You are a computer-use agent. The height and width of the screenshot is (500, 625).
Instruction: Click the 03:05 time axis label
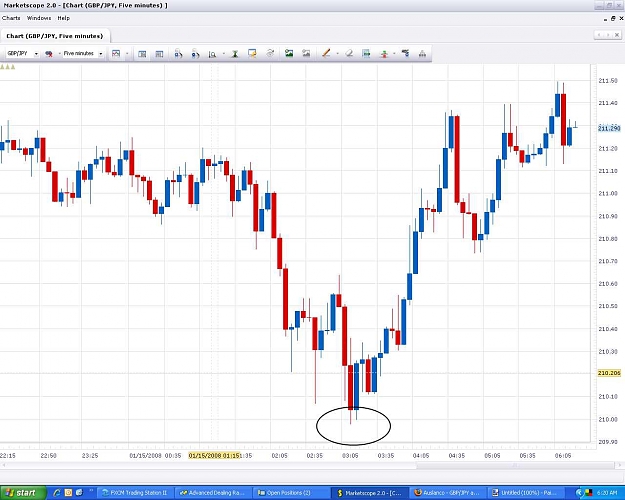tap(350, 456)
